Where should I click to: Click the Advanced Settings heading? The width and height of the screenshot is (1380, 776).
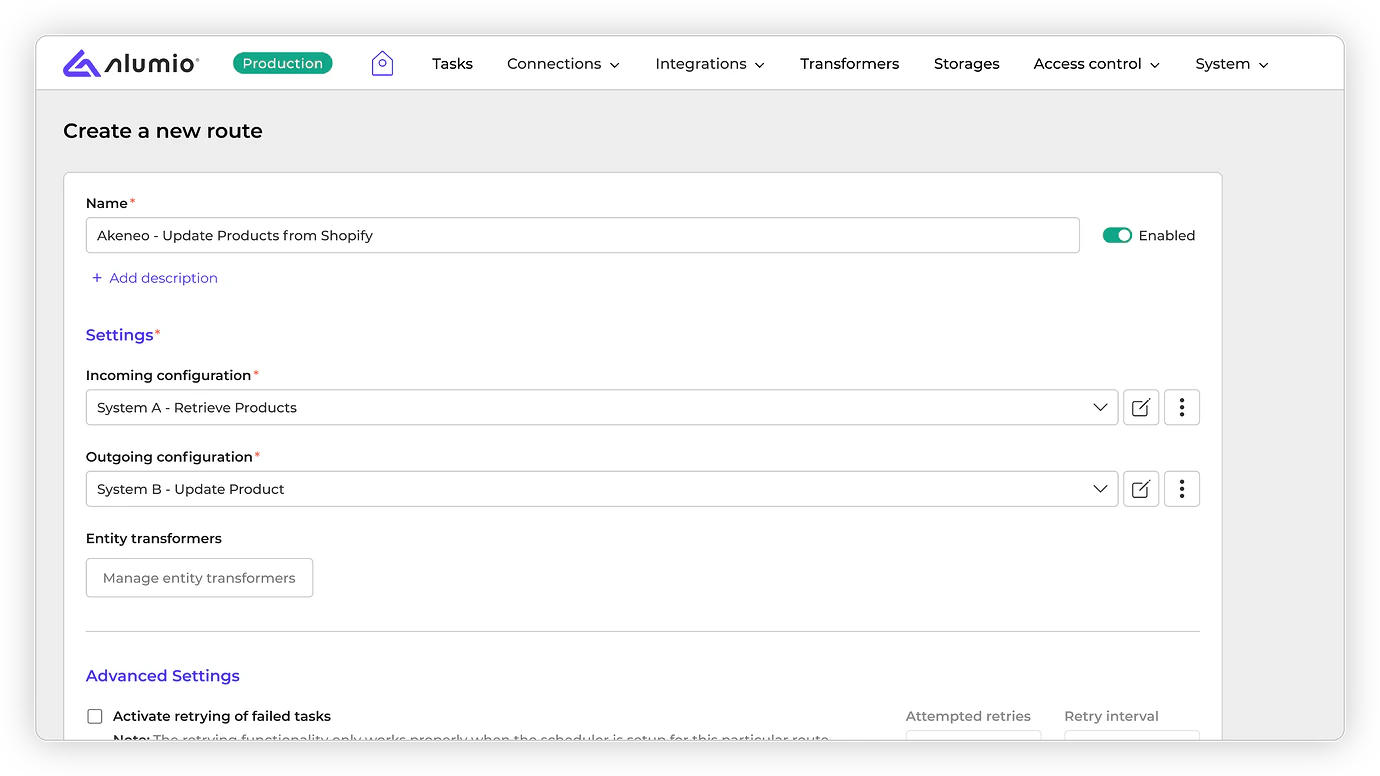(x=163, y=676)
